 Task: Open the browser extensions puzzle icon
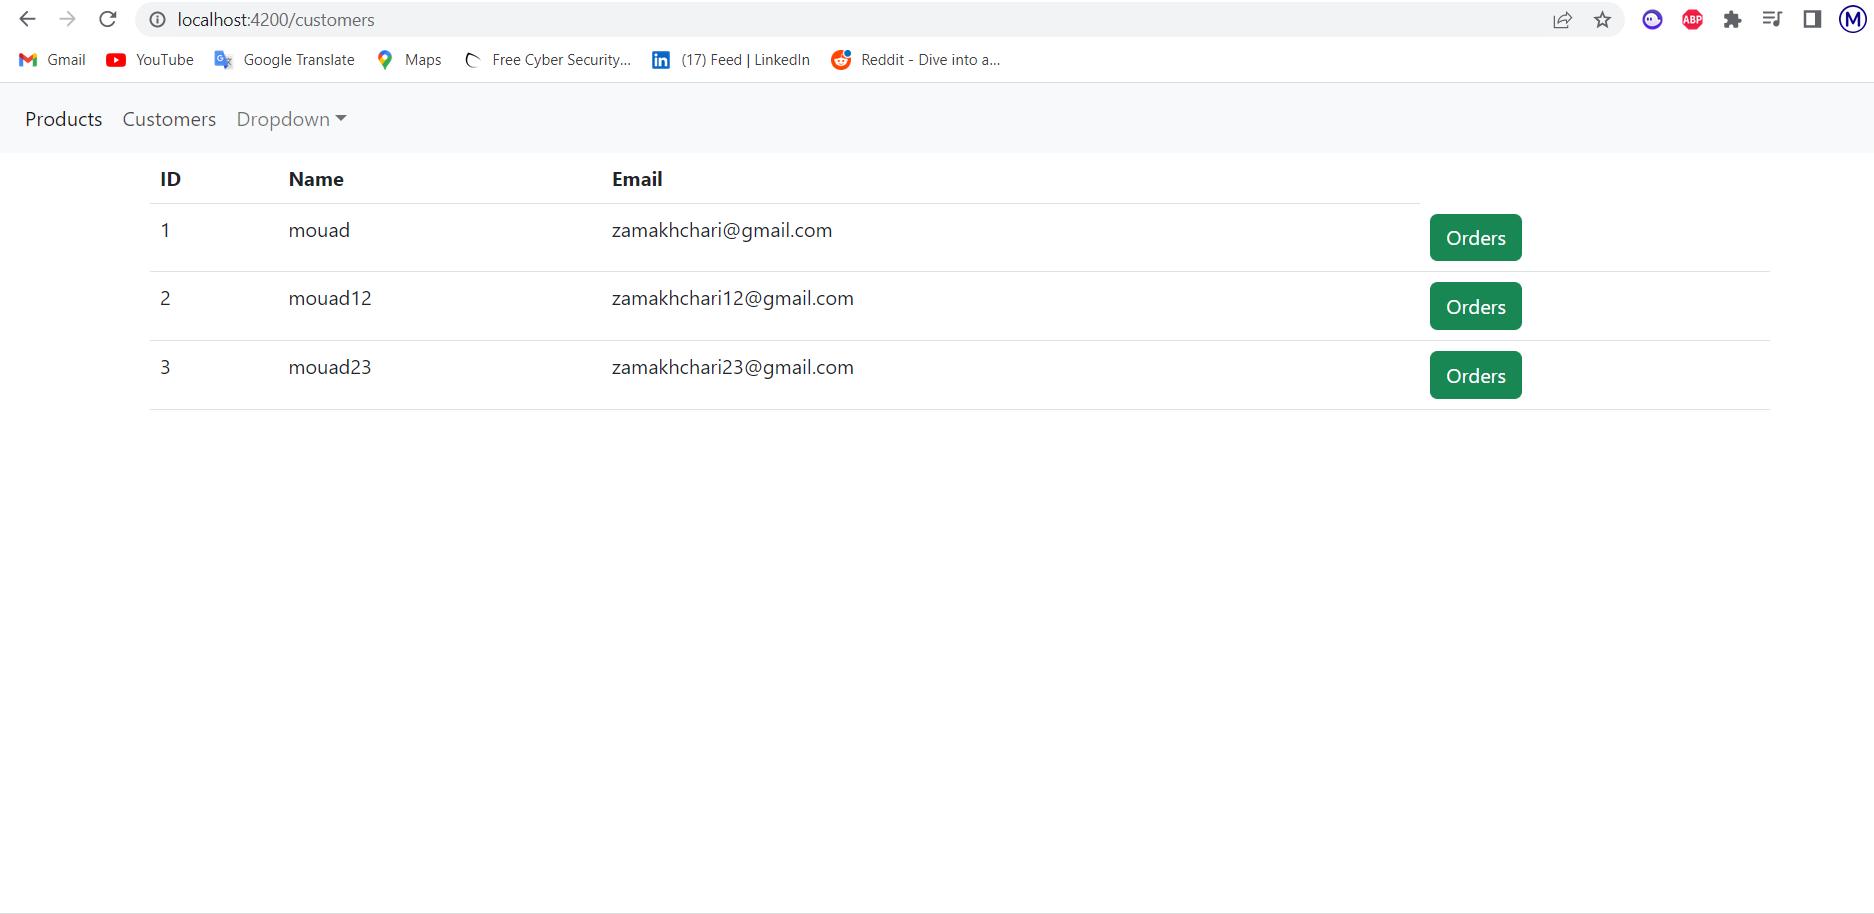[1732, 19]
